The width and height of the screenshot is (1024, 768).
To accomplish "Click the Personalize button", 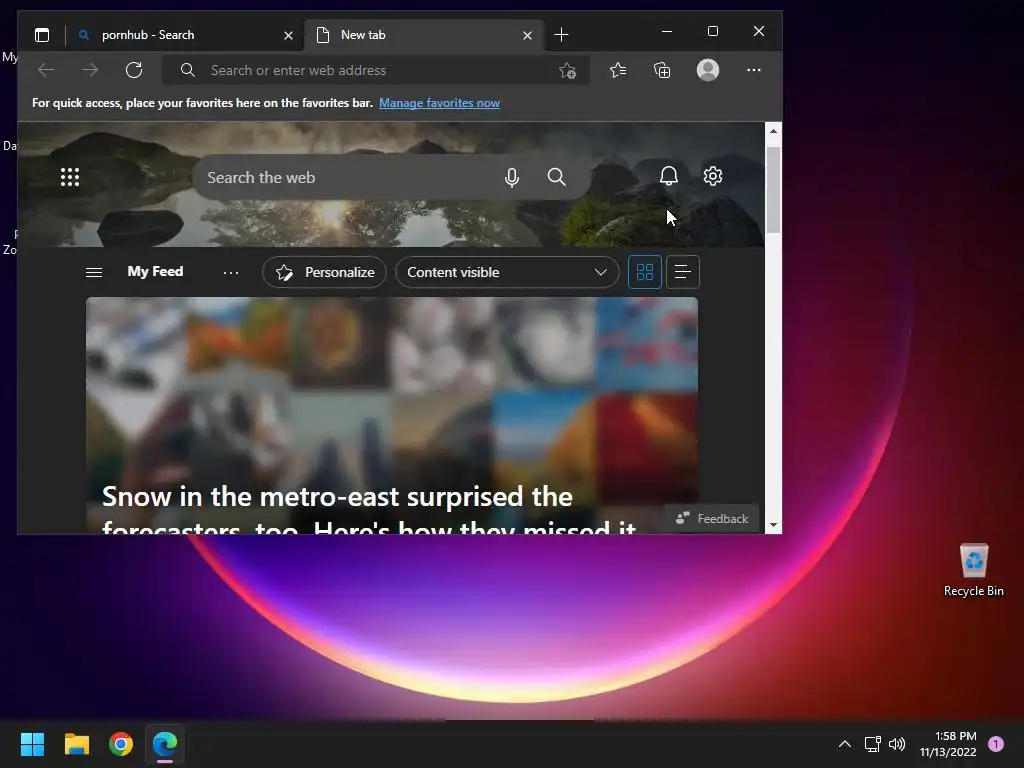I will tap(325, 272).
